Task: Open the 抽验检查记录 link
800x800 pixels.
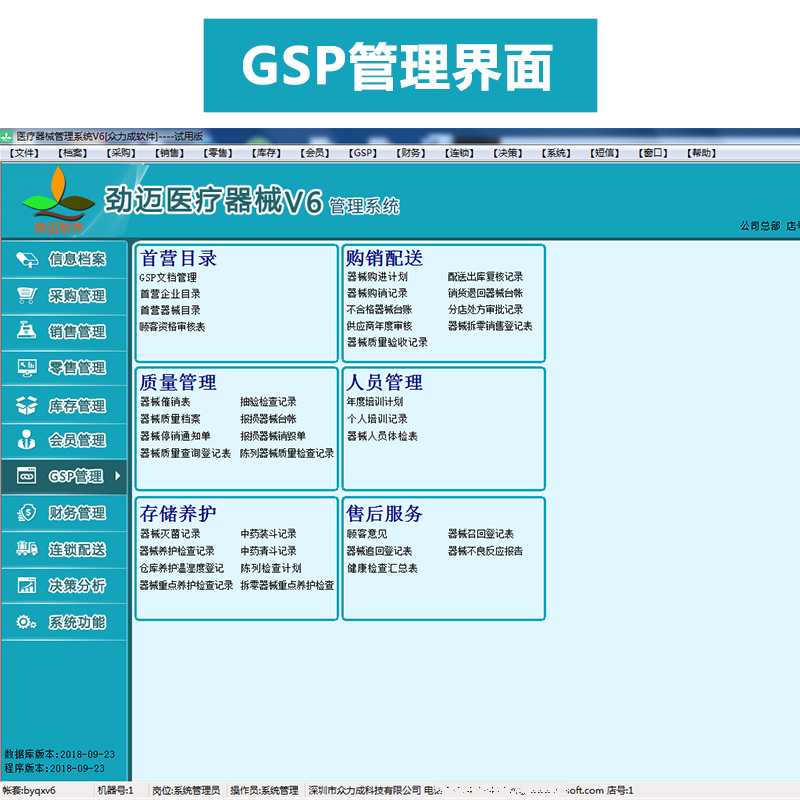Action: 268,402
